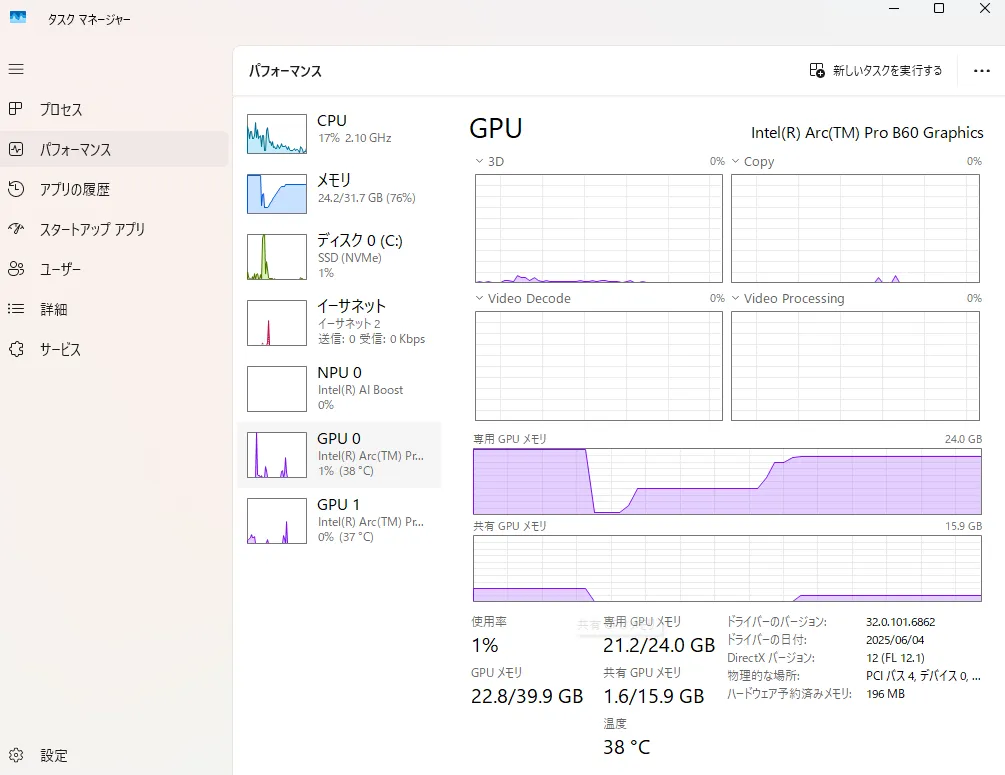Screen dimensions: 1005x775
Task: Open the Copy engine selector chevron
Action: tap(736, 161)
